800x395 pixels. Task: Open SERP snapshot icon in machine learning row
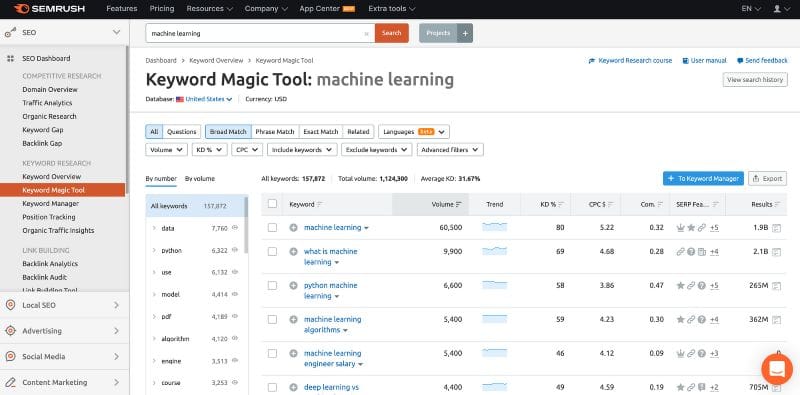(776, 228)
